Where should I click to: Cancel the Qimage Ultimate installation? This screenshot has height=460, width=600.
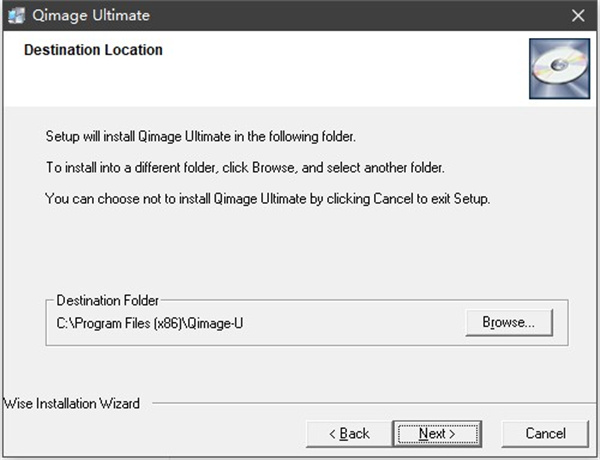click(546, 433)
